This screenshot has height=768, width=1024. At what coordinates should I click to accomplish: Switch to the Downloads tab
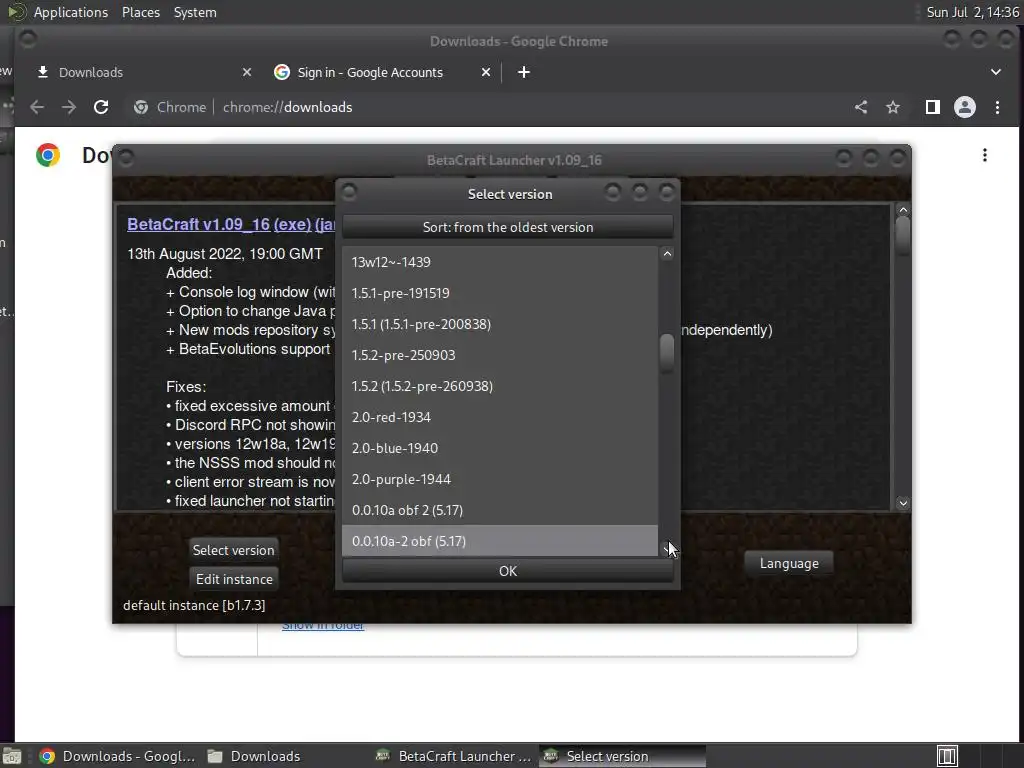(144, 72)
